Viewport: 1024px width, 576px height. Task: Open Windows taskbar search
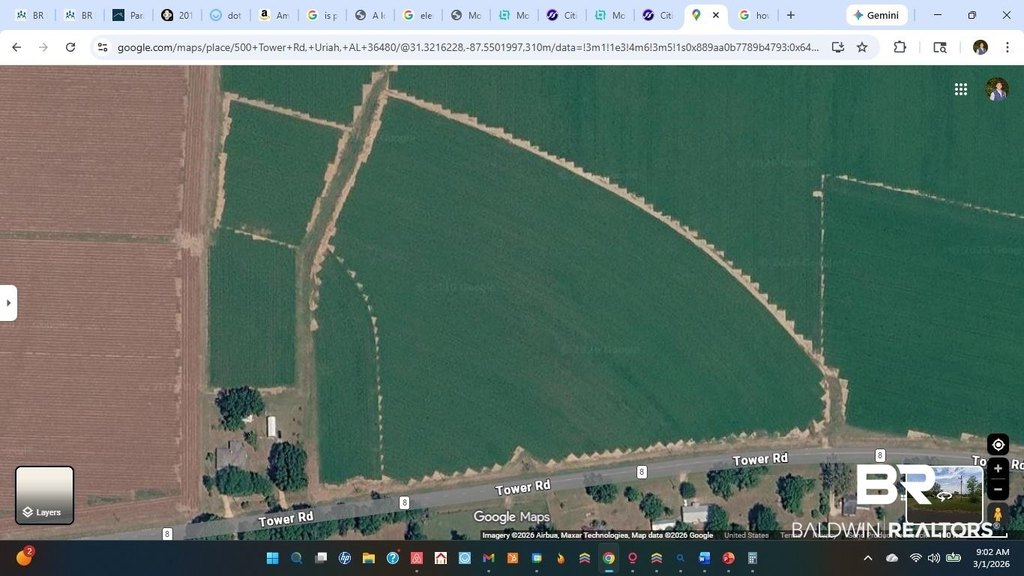tap(296, 558)
